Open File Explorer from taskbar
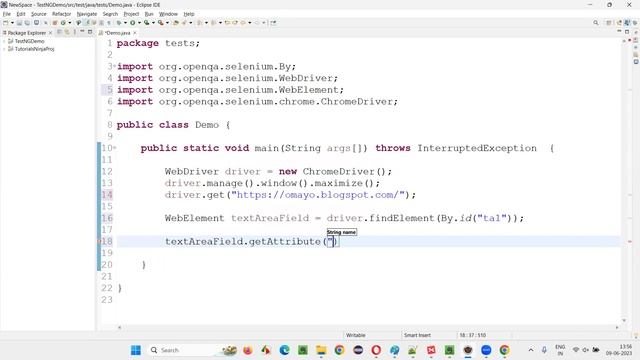The height and width of the screenshot is (360, 640). click(x=321, y=350)
